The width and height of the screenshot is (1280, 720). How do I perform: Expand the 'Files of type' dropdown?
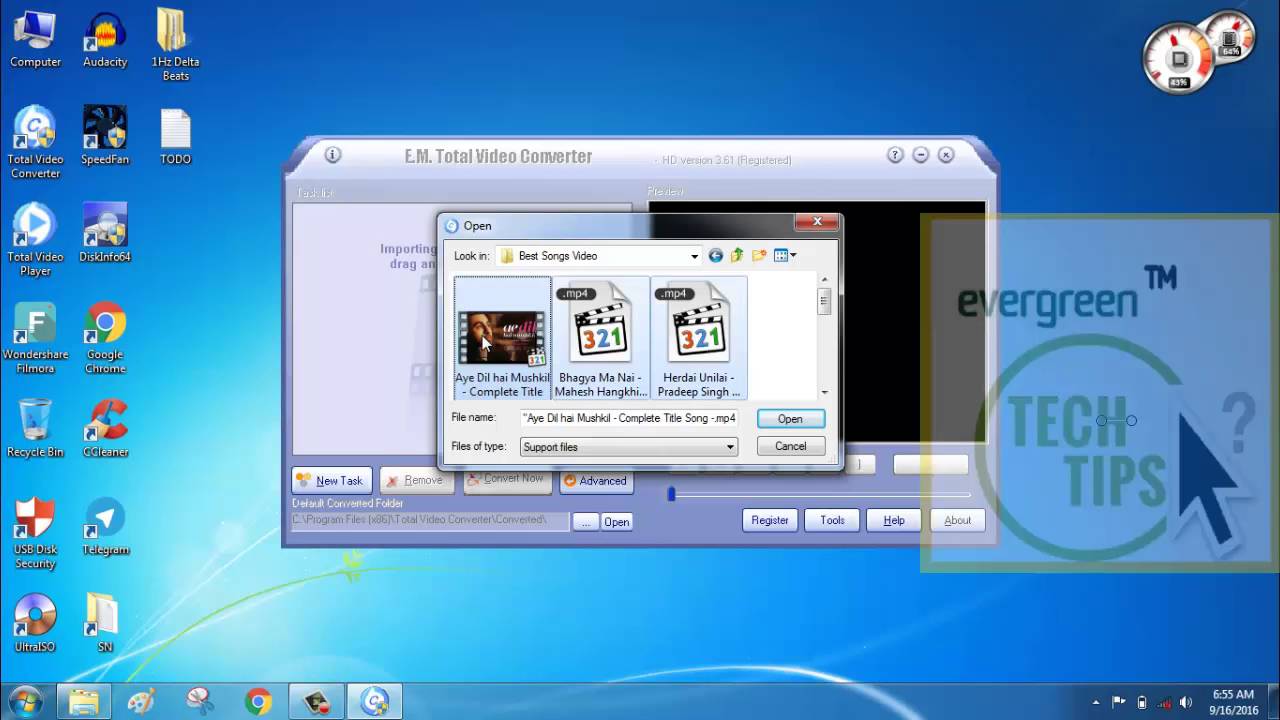730,447
